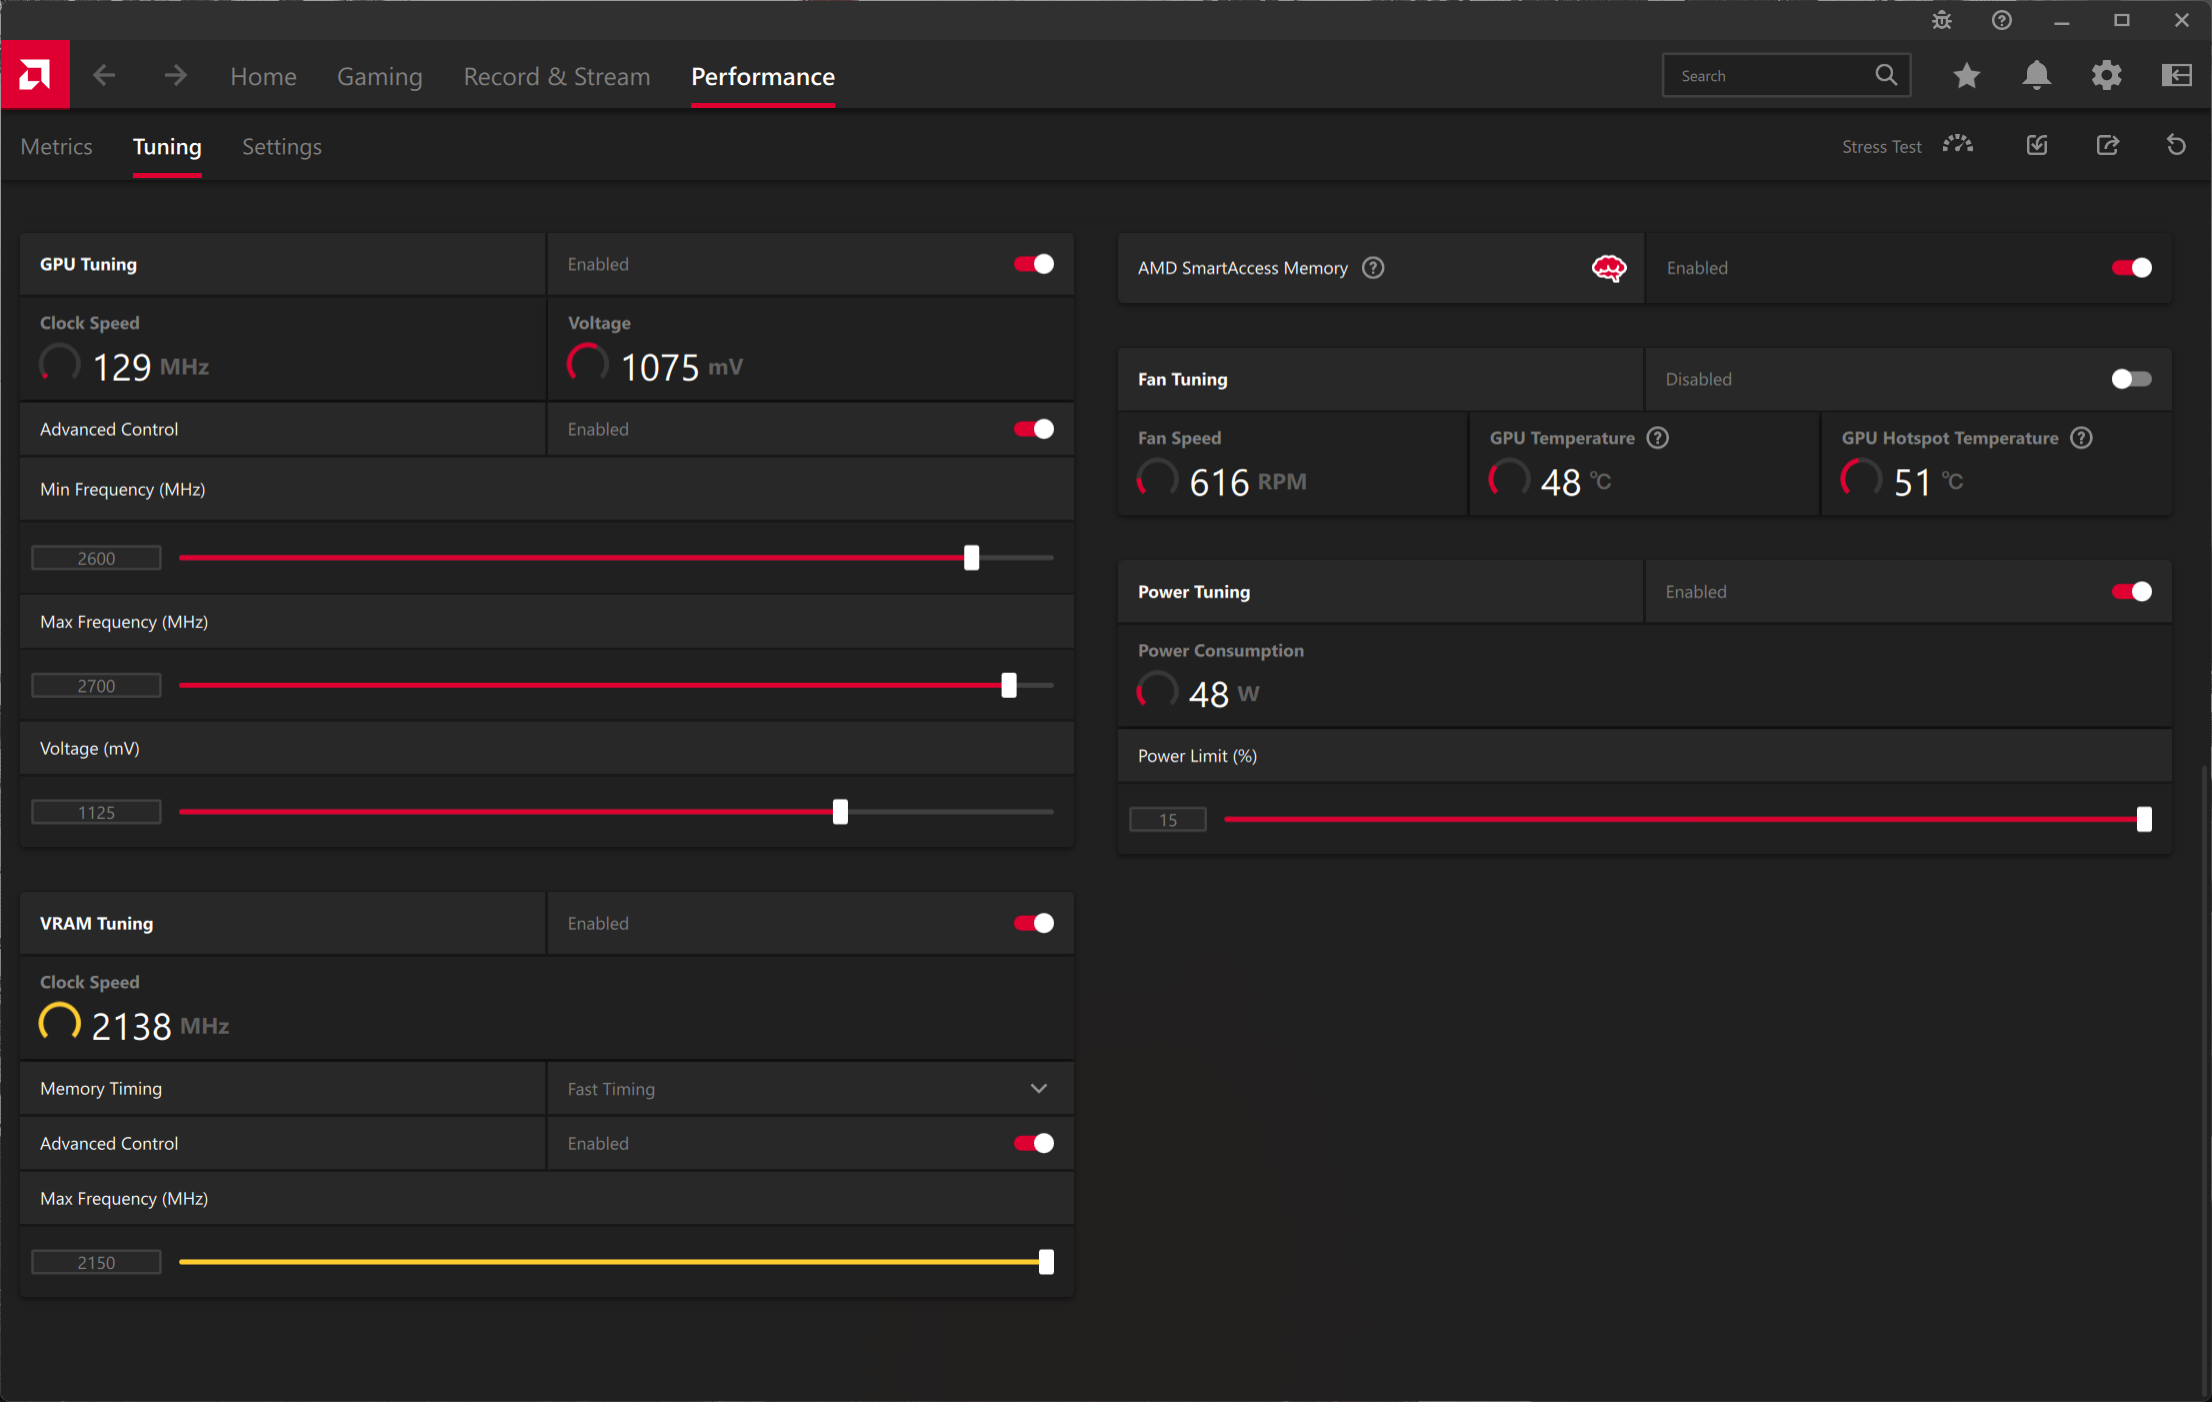Click the Search input field
This screenshot has height=1402, width=2212.
point(1786,75)
